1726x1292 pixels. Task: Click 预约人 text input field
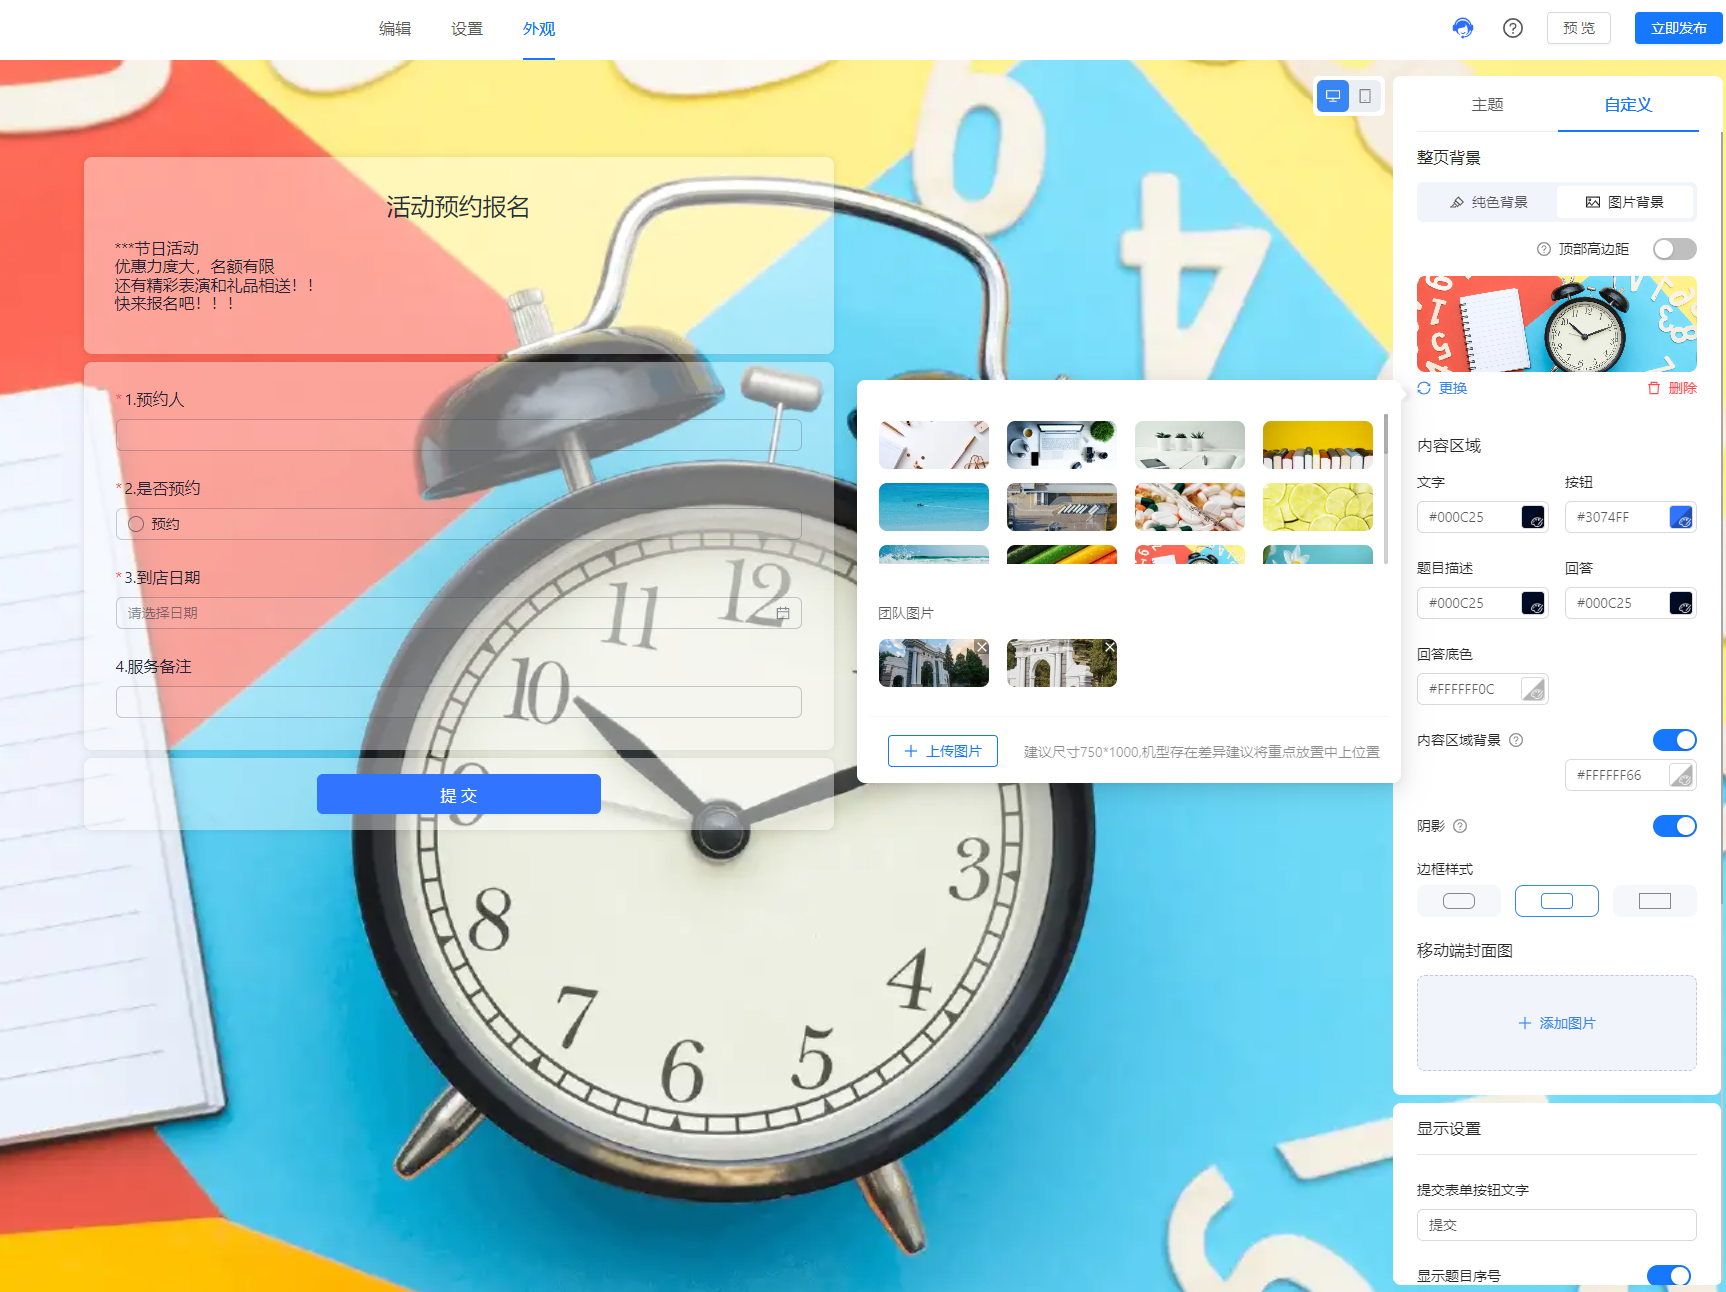tap(459, 435)
